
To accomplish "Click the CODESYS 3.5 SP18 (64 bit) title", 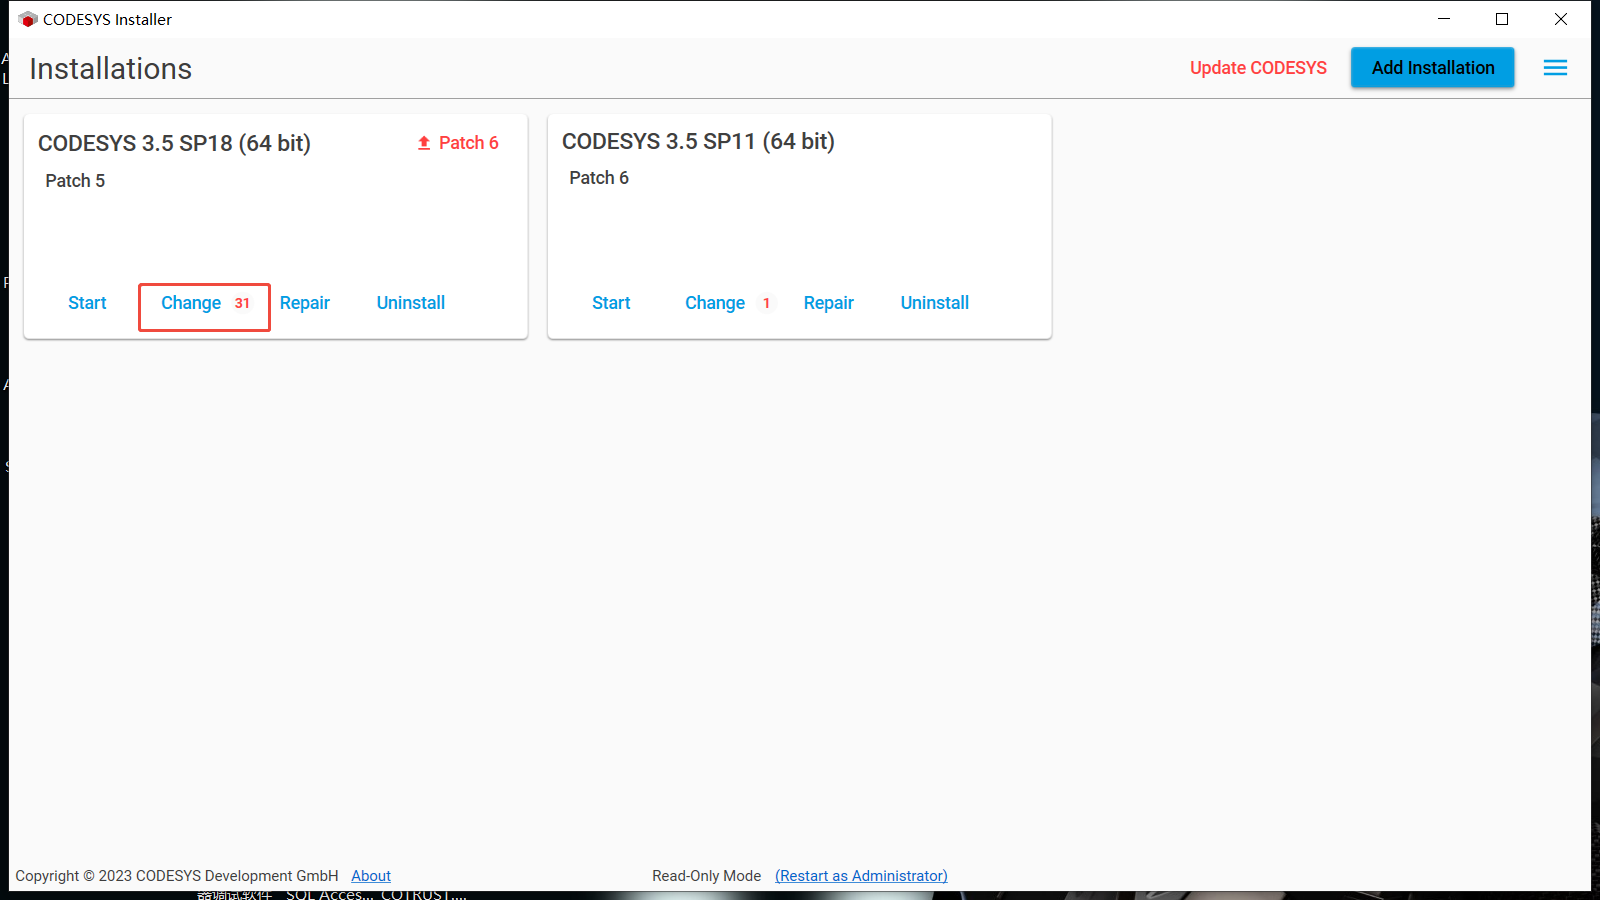I will point(174,143).
